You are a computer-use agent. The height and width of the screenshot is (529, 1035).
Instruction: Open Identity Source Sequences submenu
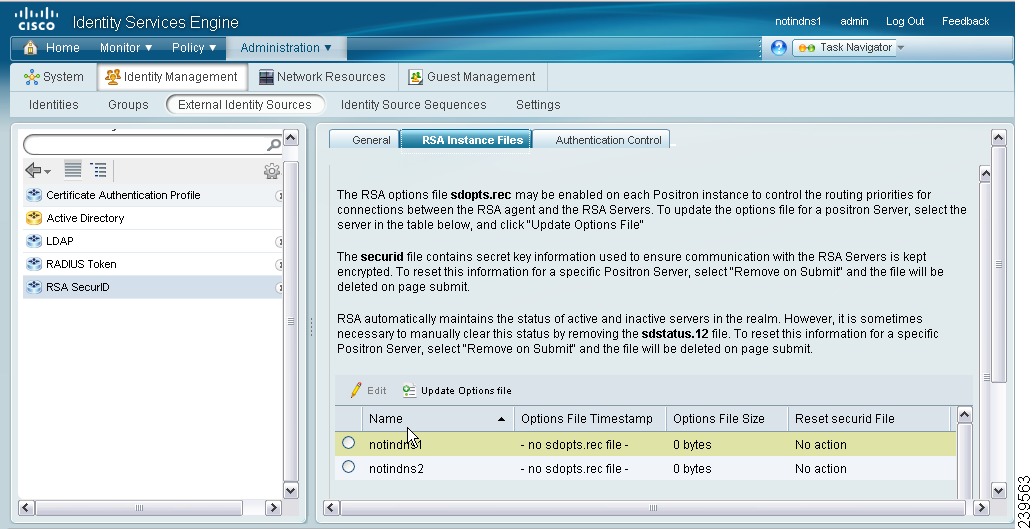click(x=413, y=104)
